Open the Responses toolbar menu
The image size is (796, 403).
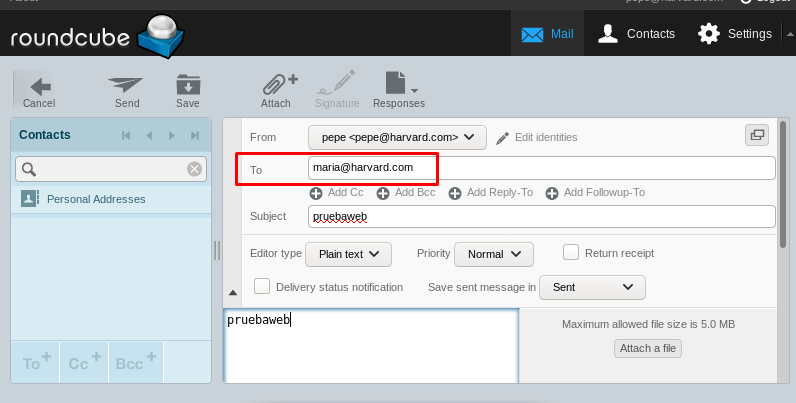[x=398, y=89]
